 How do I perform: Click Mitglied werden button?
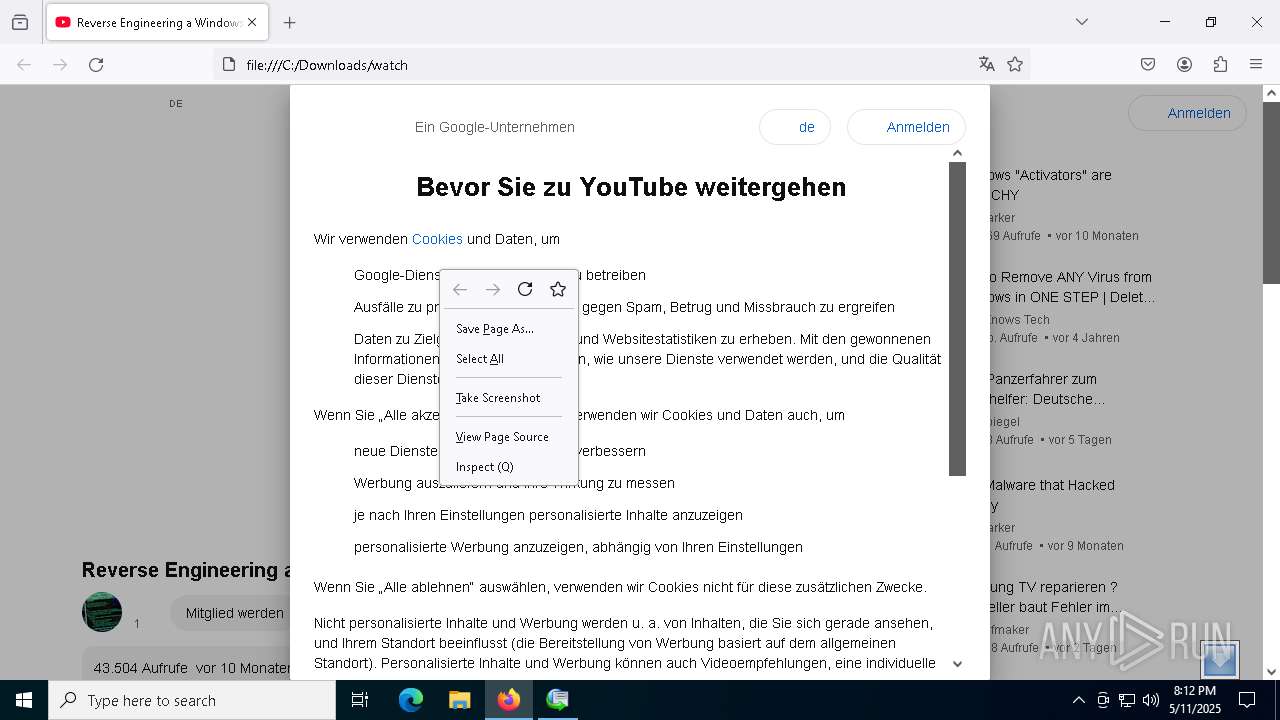(x=234, y=613)
